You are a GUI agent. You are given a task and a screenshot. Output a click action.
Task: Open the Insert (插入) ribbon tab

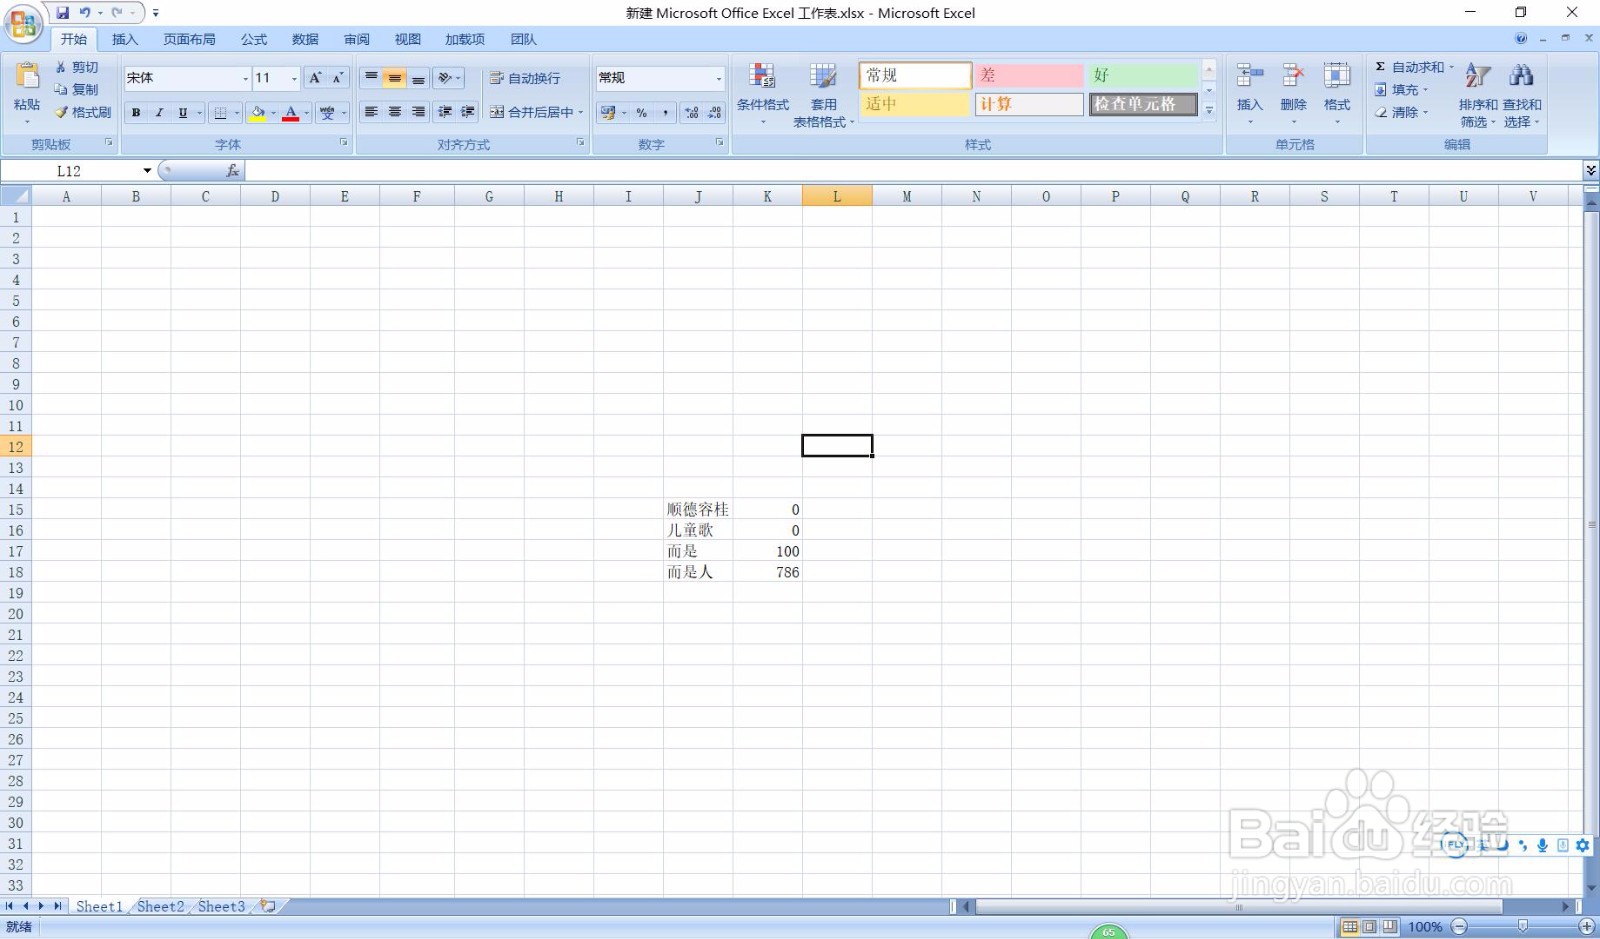click(125, 39)
